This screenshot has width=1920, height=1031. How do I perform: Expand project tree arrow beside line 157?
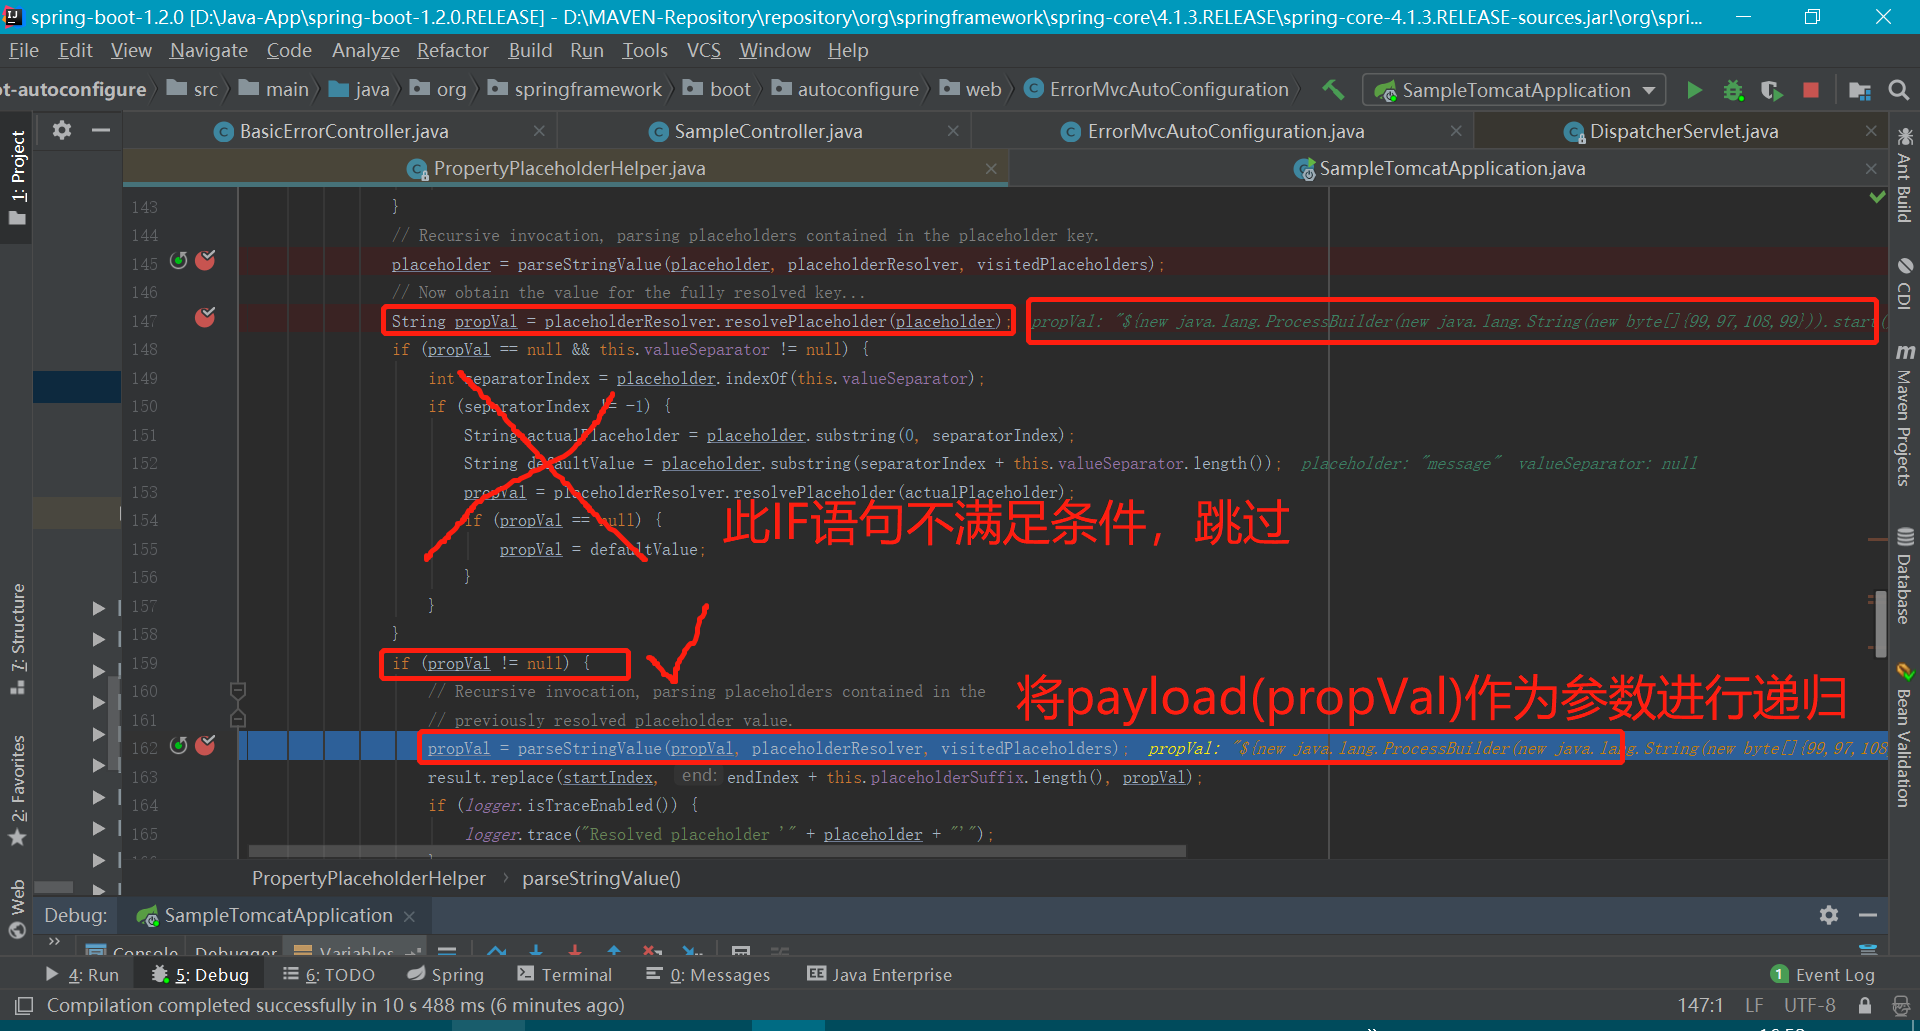click(98, 608)
